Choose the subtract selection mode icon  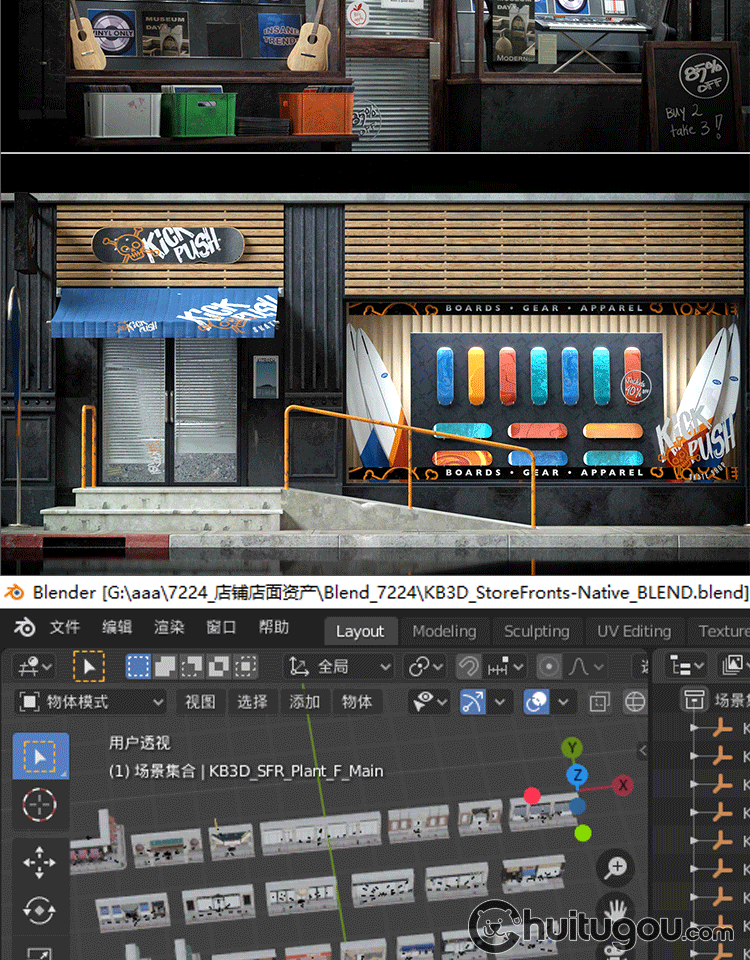(x=192, y=666)
